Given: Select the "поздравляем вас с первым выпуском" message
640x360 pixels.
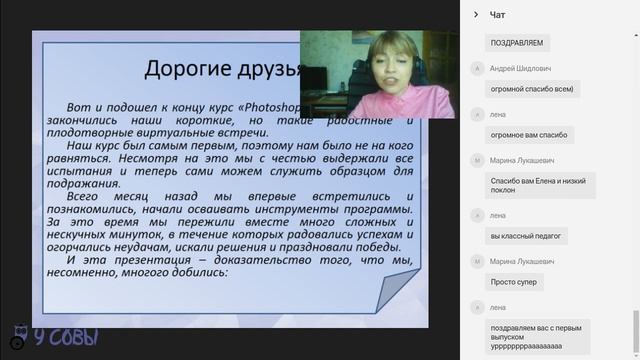Looking at the screenshot, I should 537,337.
